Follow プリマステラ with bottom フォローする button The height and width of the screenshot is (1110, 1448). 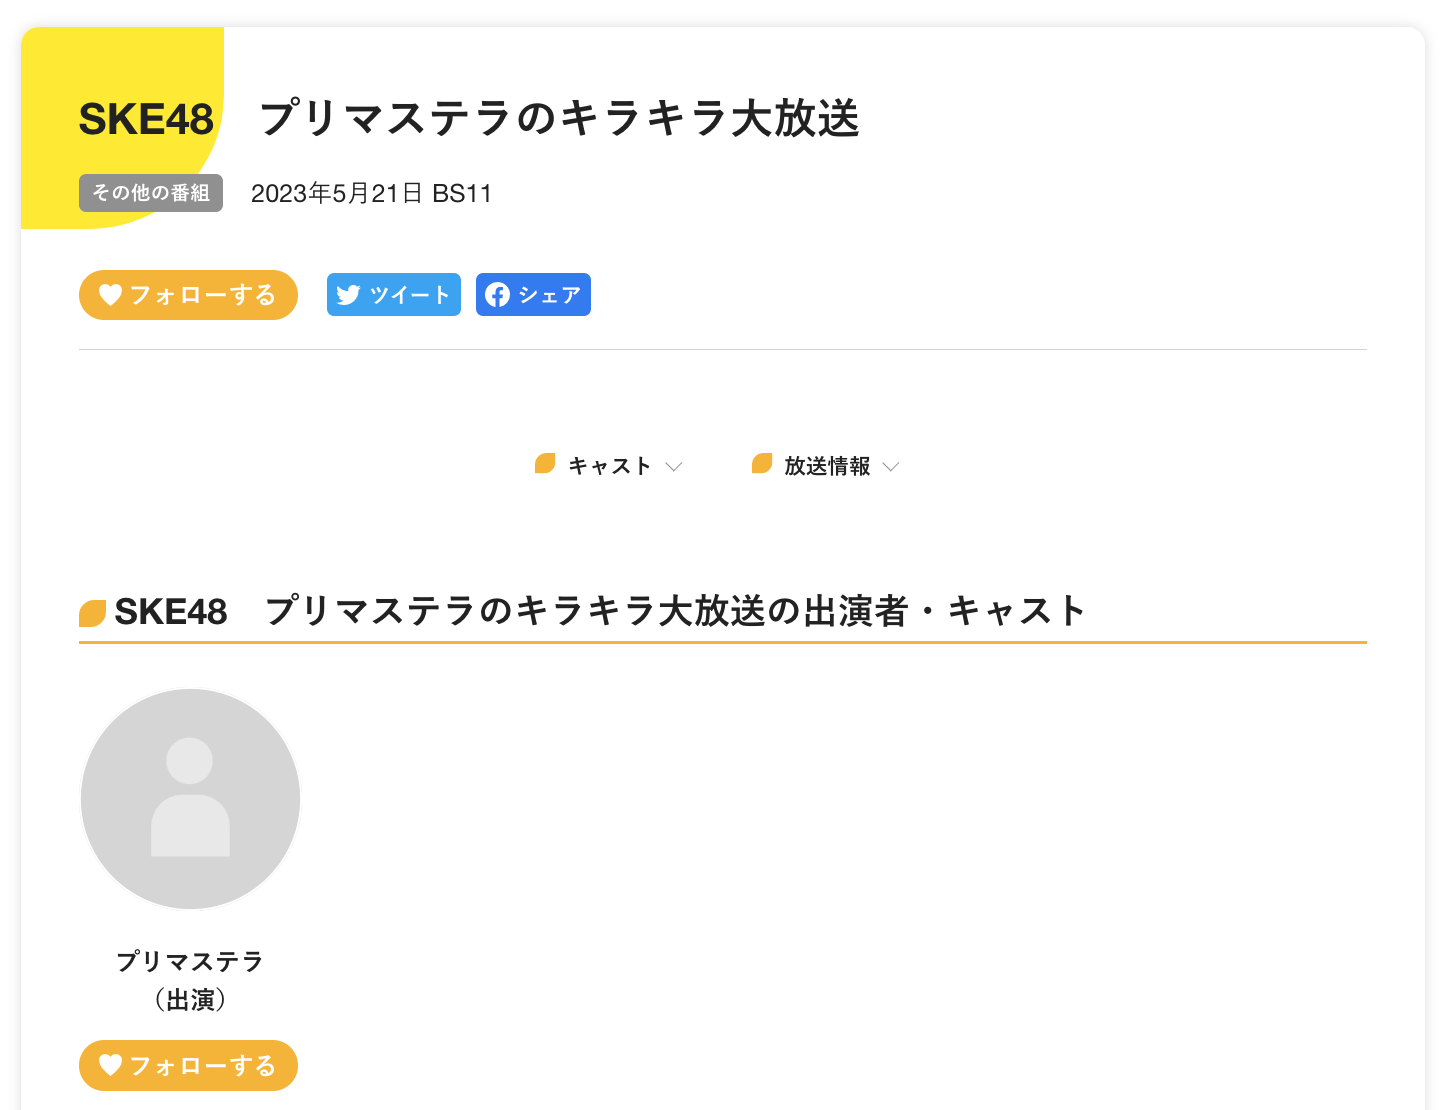coord(188,1065)
